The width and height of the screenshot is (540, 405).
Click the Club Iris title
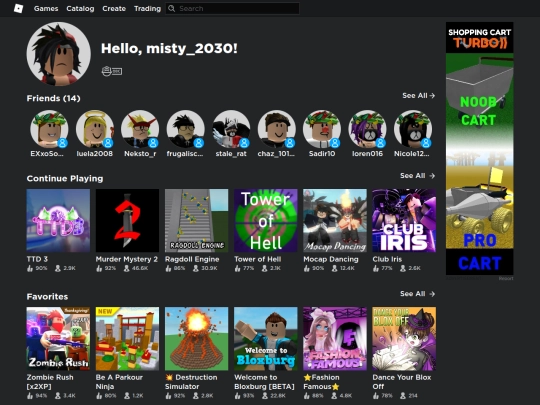pos(387,259)
